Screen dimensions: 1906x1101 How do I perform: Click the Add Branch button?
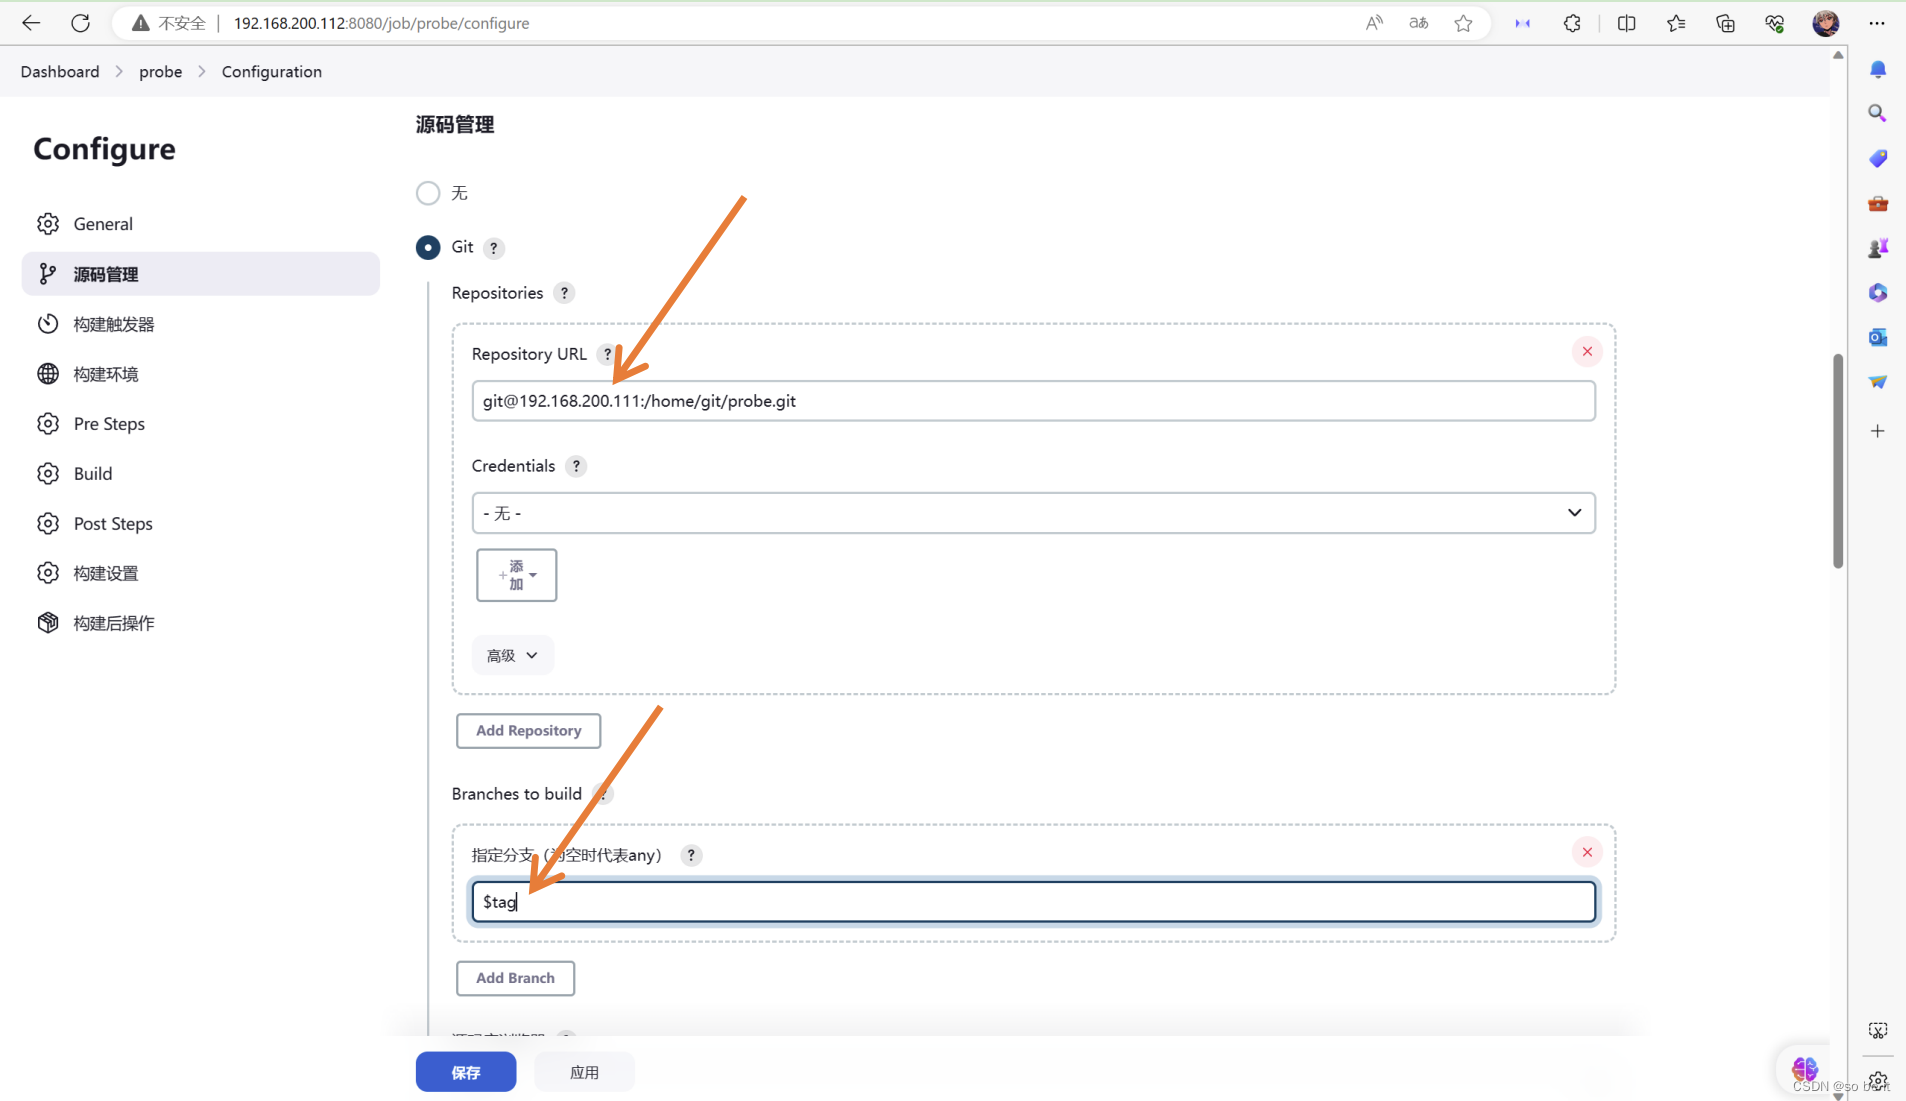[x=515, y=978]
